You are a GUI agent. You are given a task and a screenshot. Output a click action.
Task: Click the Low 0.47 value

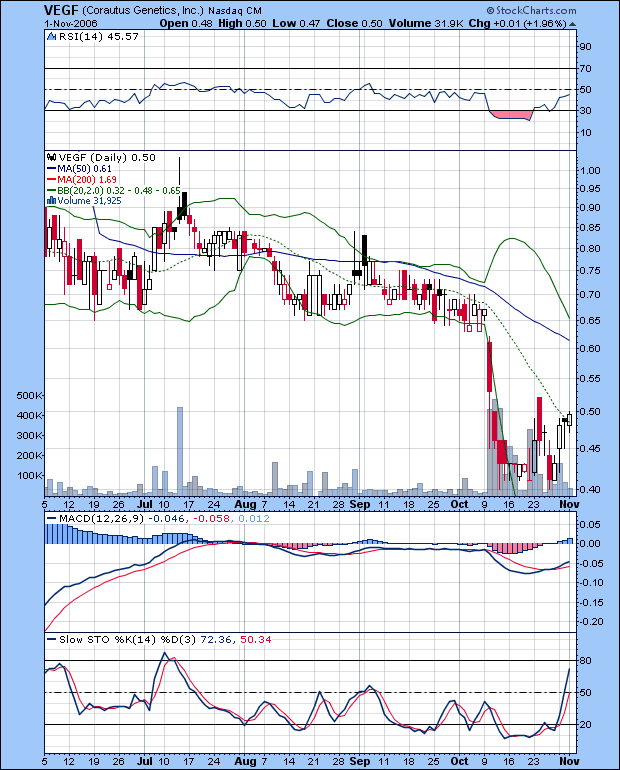[x=296, y=24]
